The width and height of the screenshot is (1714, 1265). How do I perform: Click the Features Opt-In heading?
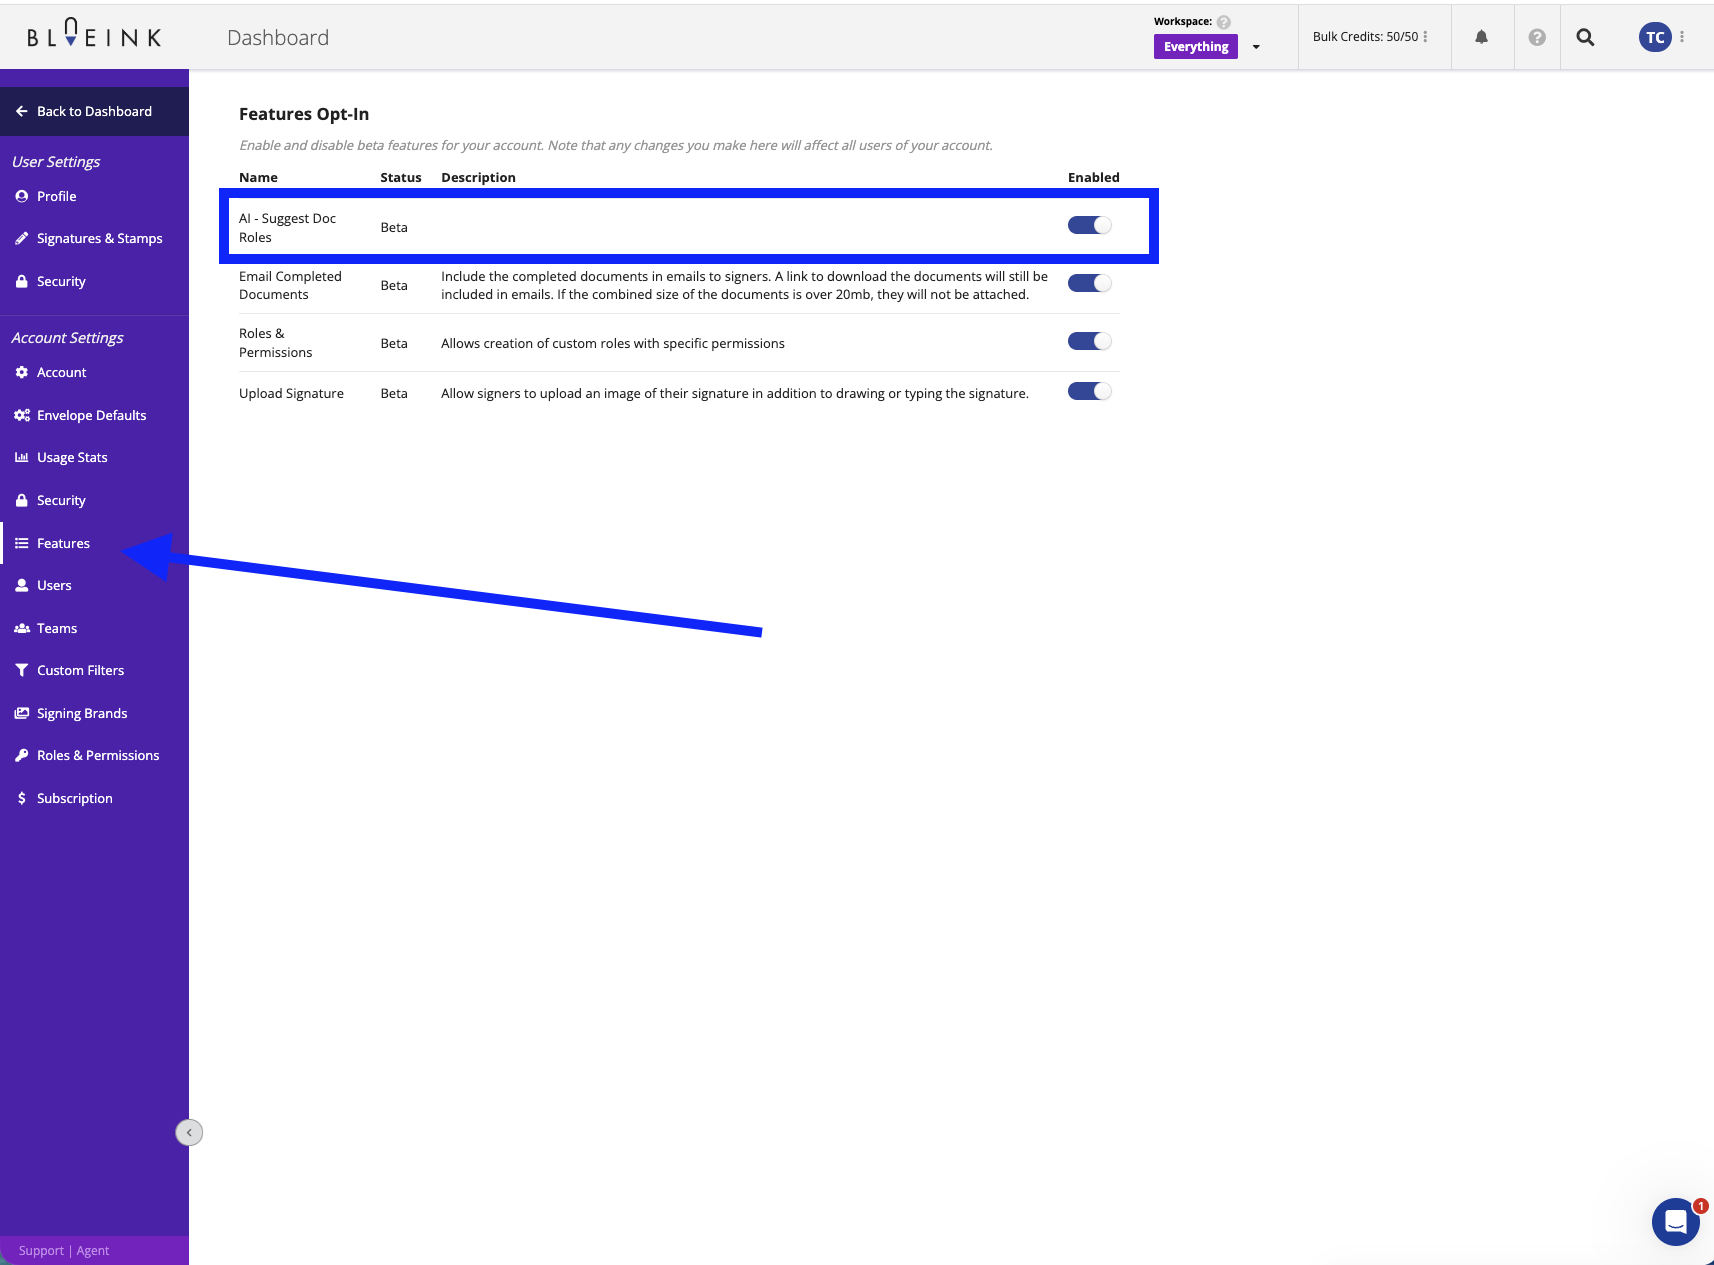coord(304,114)
